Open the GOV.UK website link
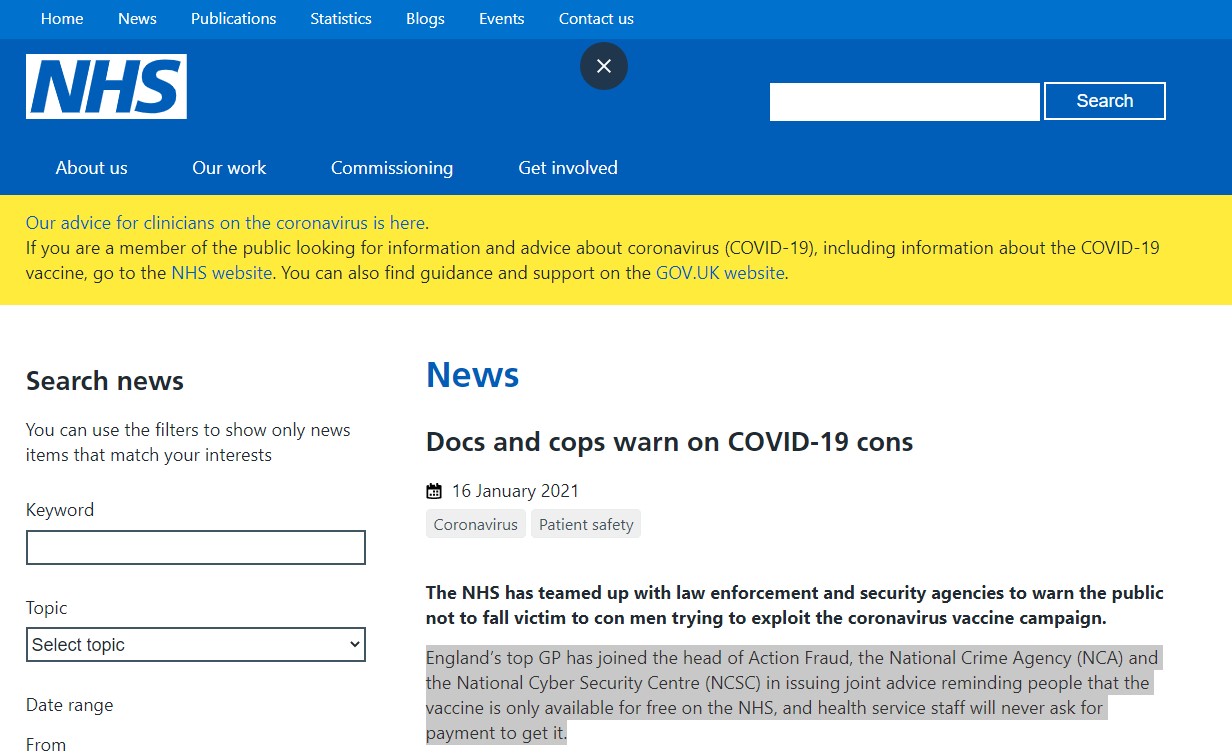The height and width of the screenshot is (754, 1232). 720,273
